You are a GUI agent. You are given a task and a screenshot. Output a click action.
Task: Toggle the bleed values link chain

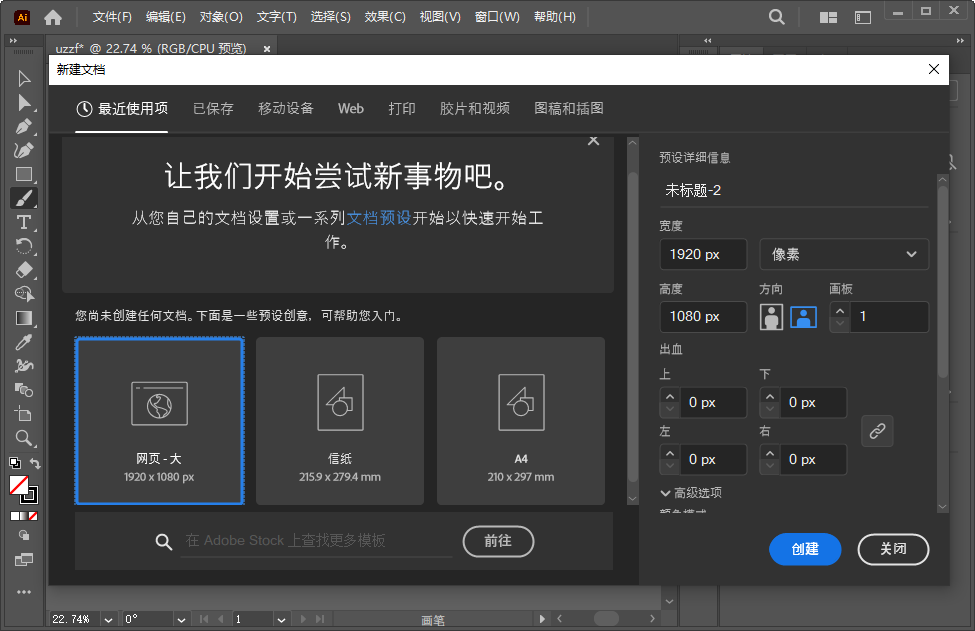[x=877, y=431]
